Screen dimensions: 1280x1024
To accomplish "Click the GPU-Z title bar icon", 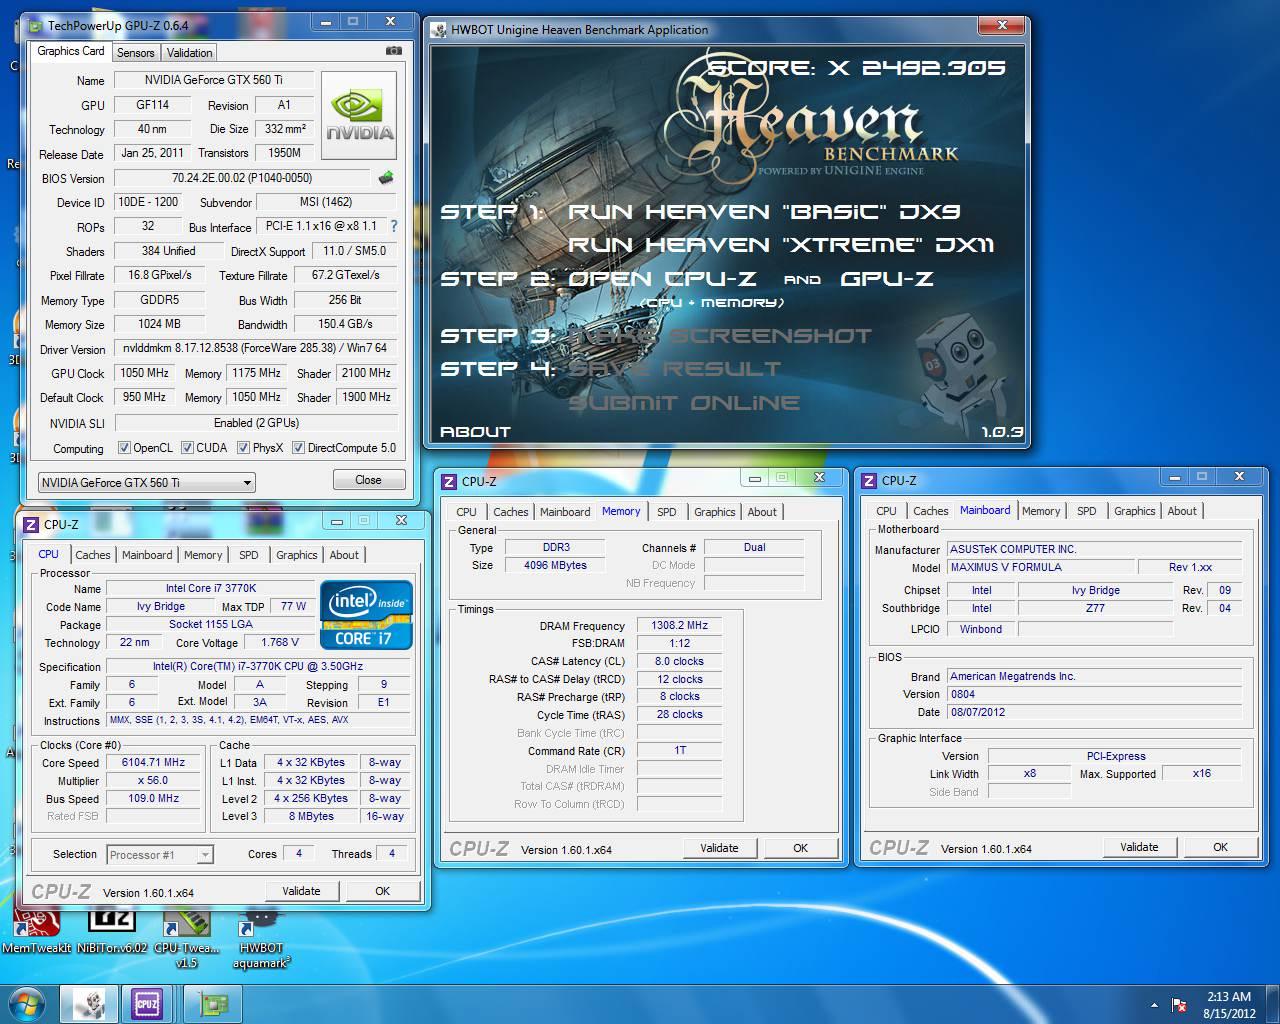I will click(x=36, y=24).
